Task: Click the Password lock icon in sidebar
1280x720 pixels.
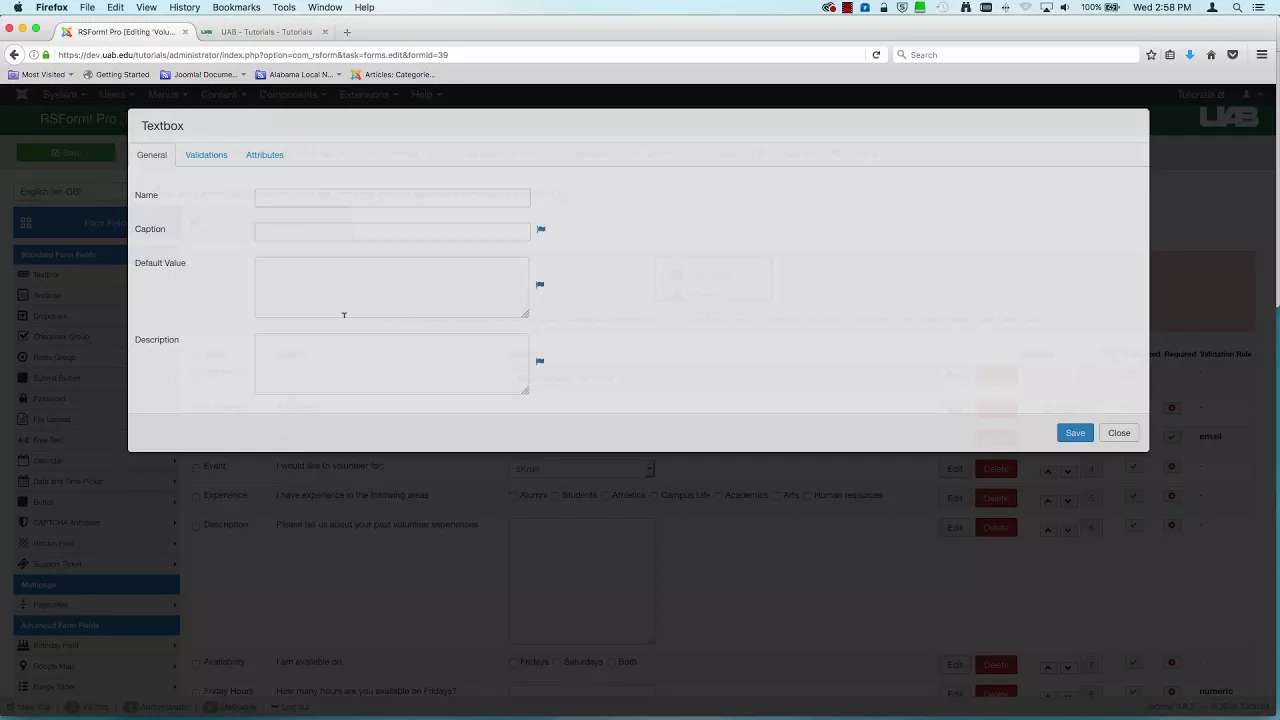Action: (x=23, y=398)
